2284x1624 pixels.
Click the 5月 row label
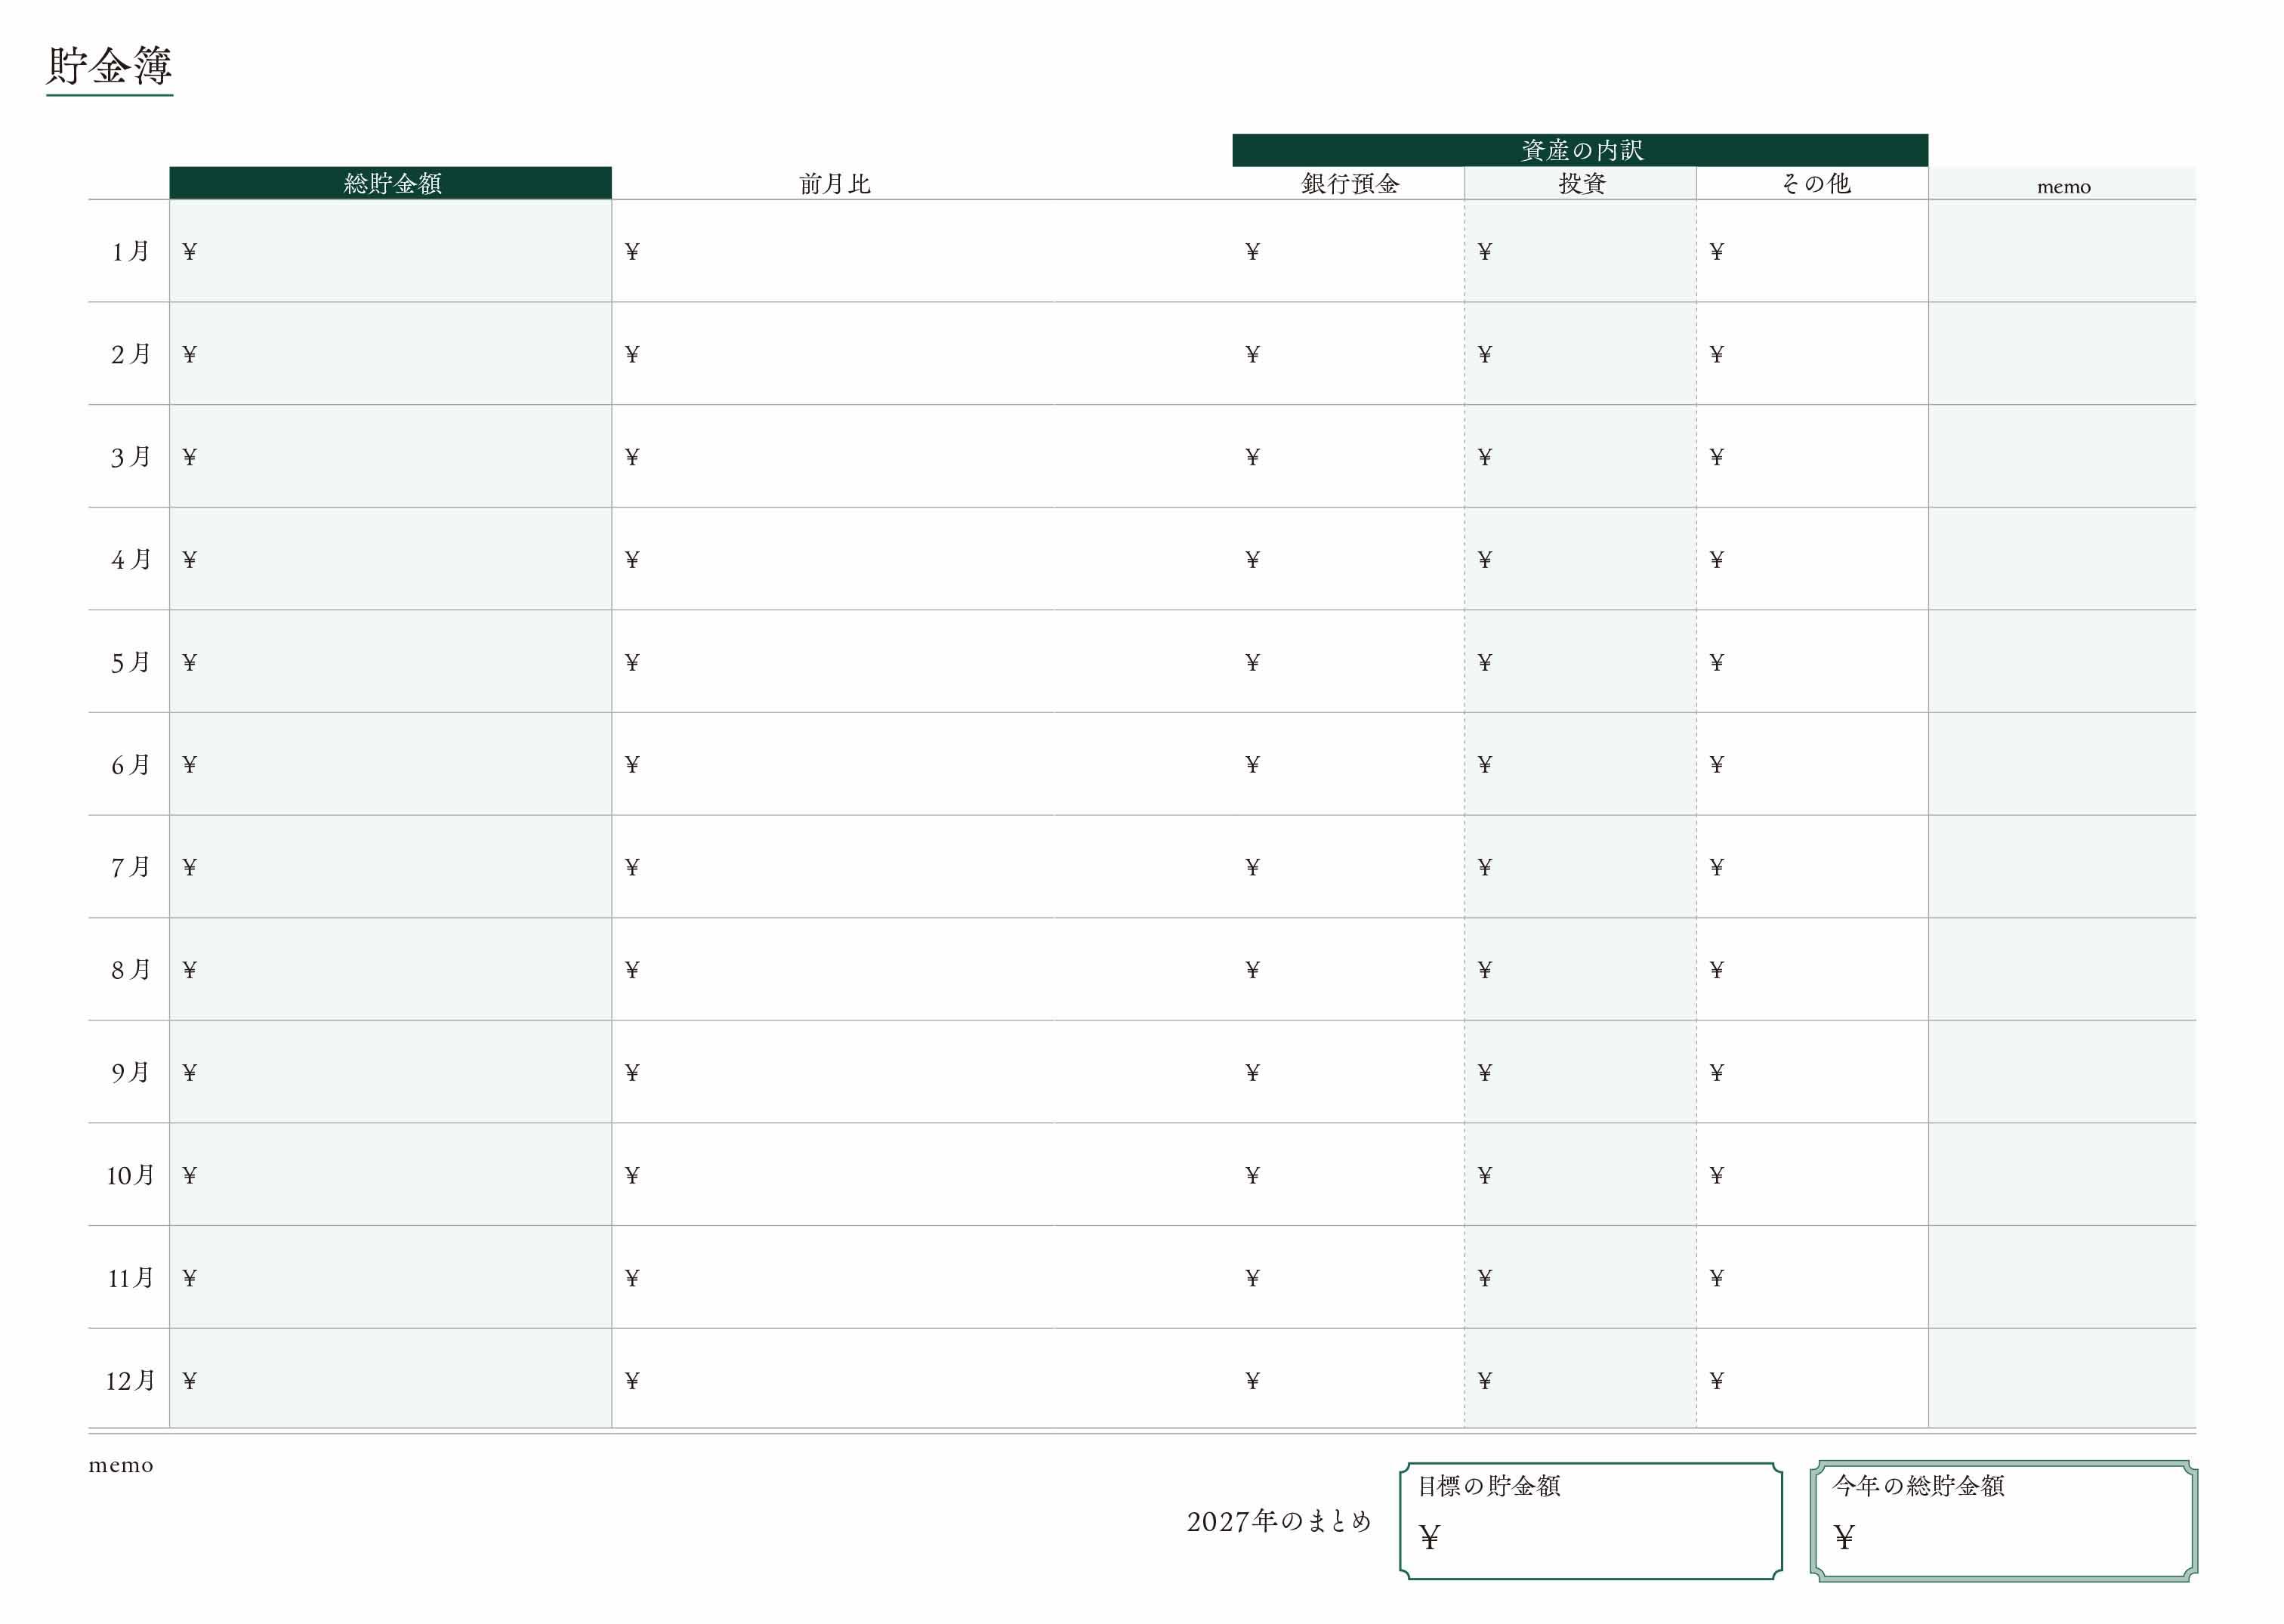click(130, 662)
